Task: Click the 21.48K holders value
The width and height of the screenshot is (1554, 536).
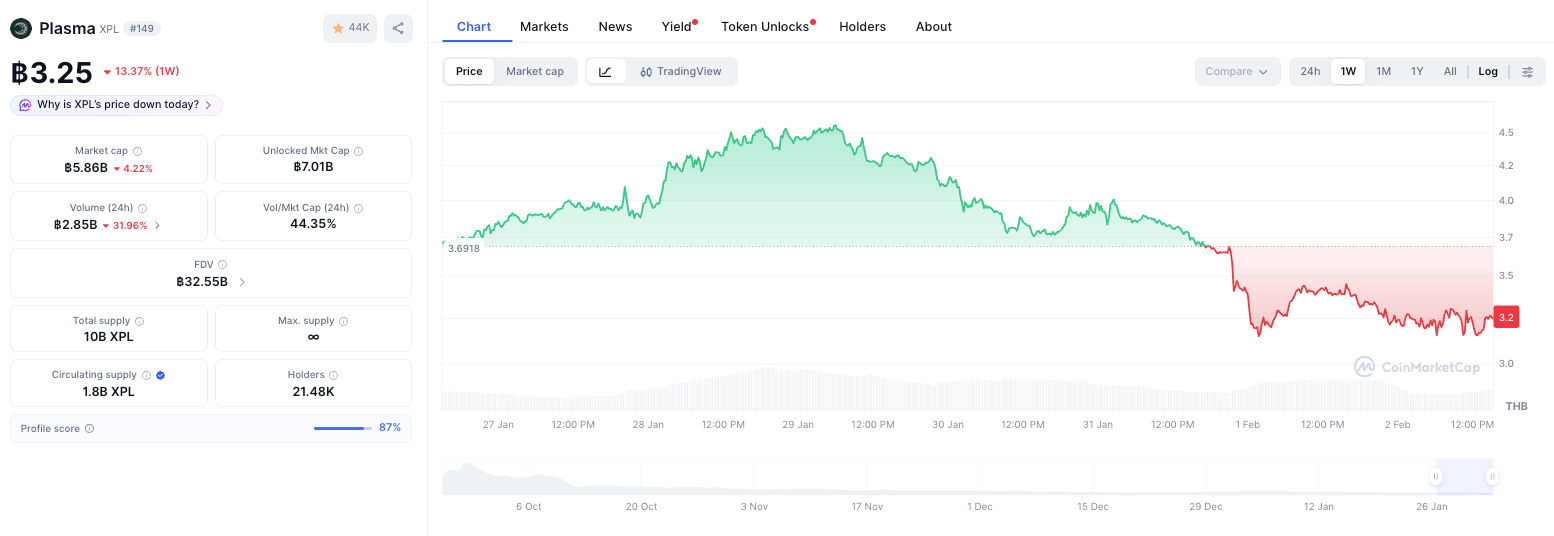Action: pyautogui.click(x=313, y=392)
